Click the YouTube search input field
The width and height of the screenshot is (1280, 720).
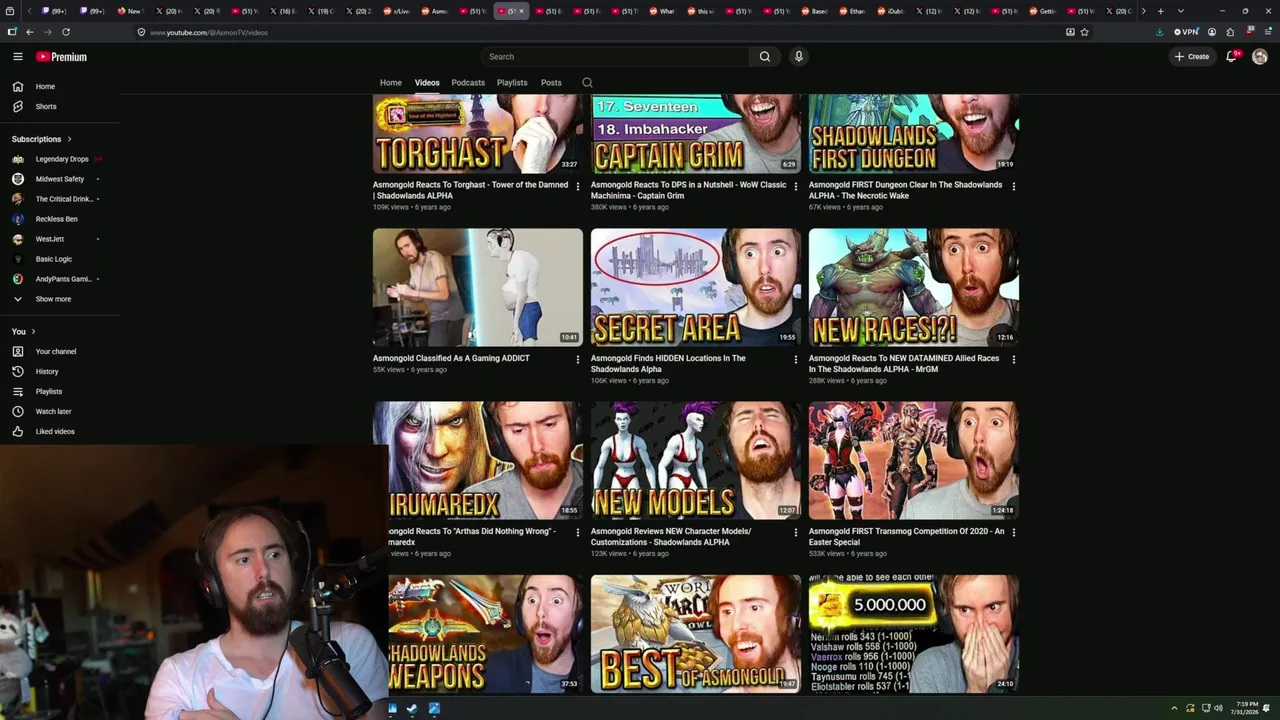pyautogui.click(x=615, y=57)
